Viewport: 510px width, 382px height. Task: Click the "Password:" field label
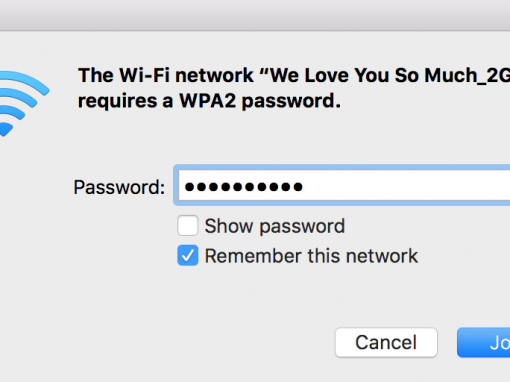[119, 187]
